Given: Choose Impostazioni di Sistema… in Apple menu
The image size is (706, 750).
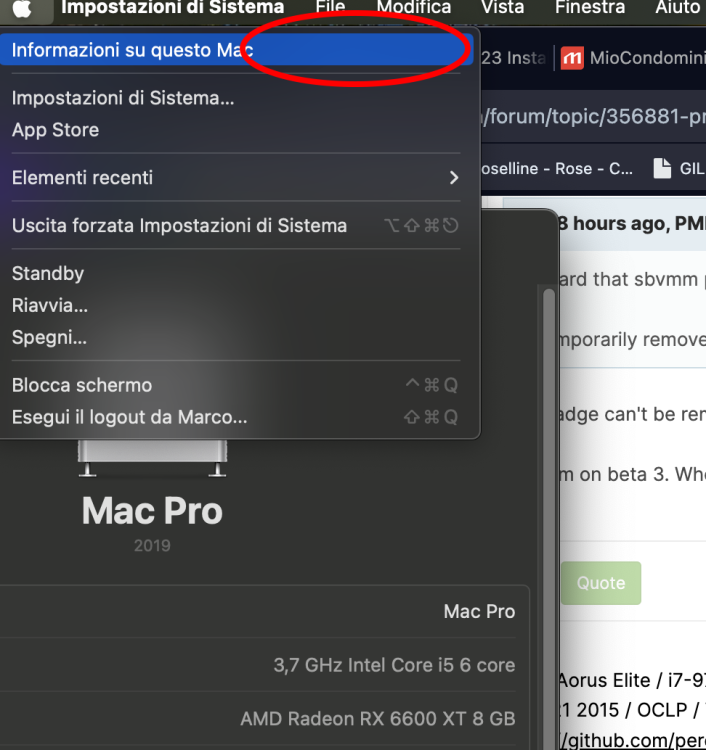Looking at the screenshot, I should tap(236, 98).
